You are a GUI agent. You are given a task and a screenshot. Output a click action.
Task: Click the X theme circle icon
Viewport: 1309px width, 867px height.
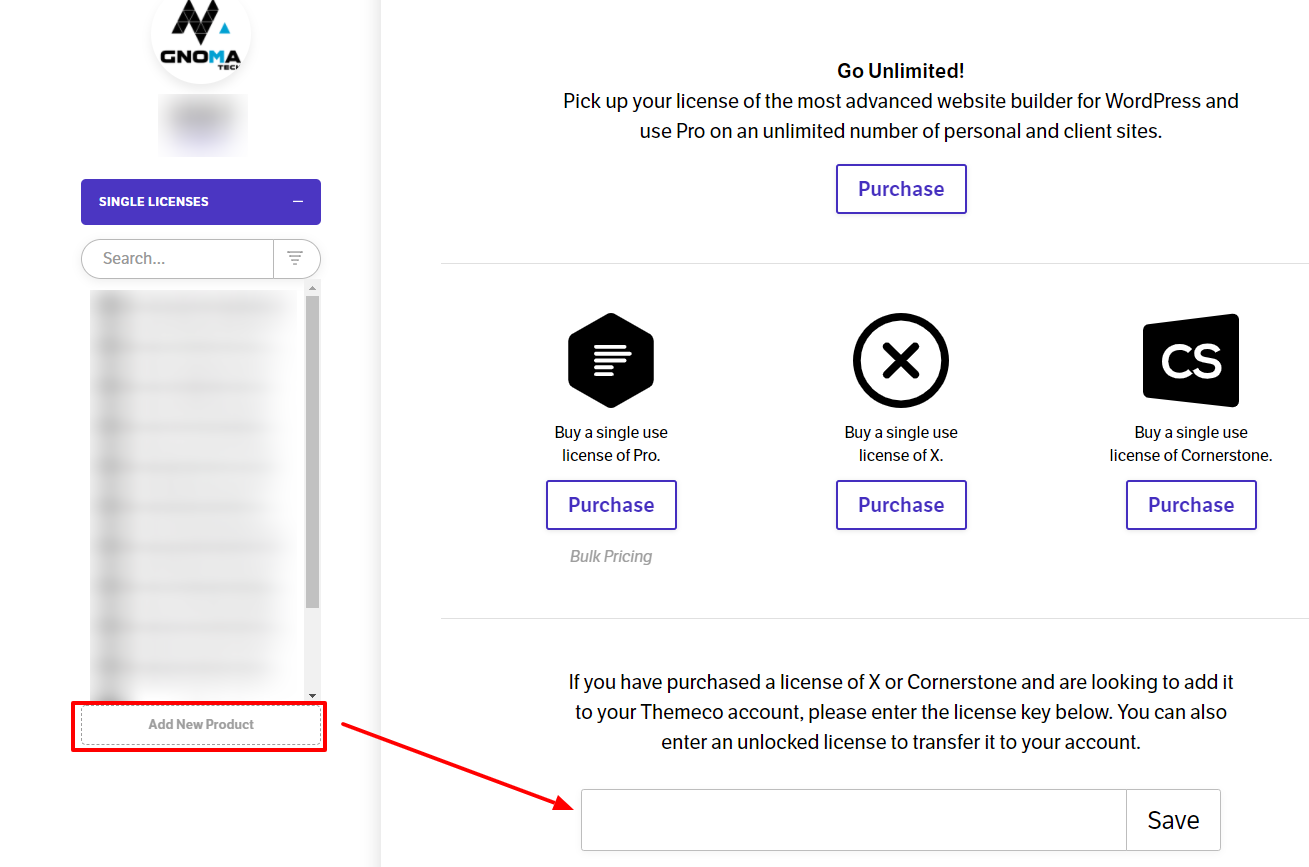coord(901,360)
